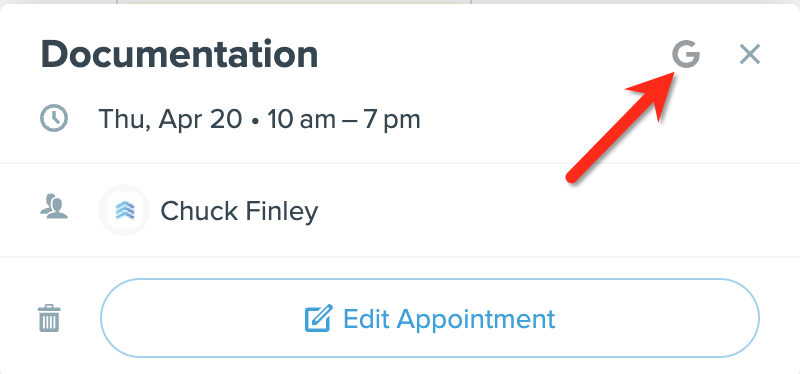The width and height of the screenshot is (800, 374).
Task: Click the attendees people icon
Action: 54,209
